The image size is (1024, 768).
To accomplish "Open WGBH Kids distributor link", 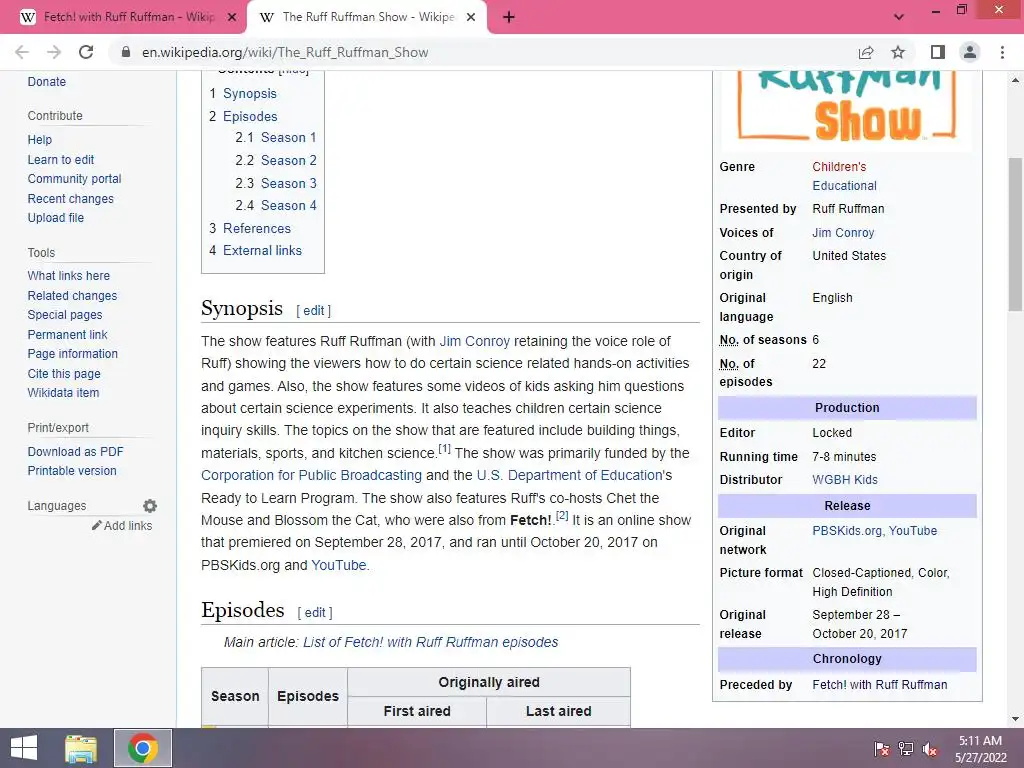I will click(x=845, y=479).
